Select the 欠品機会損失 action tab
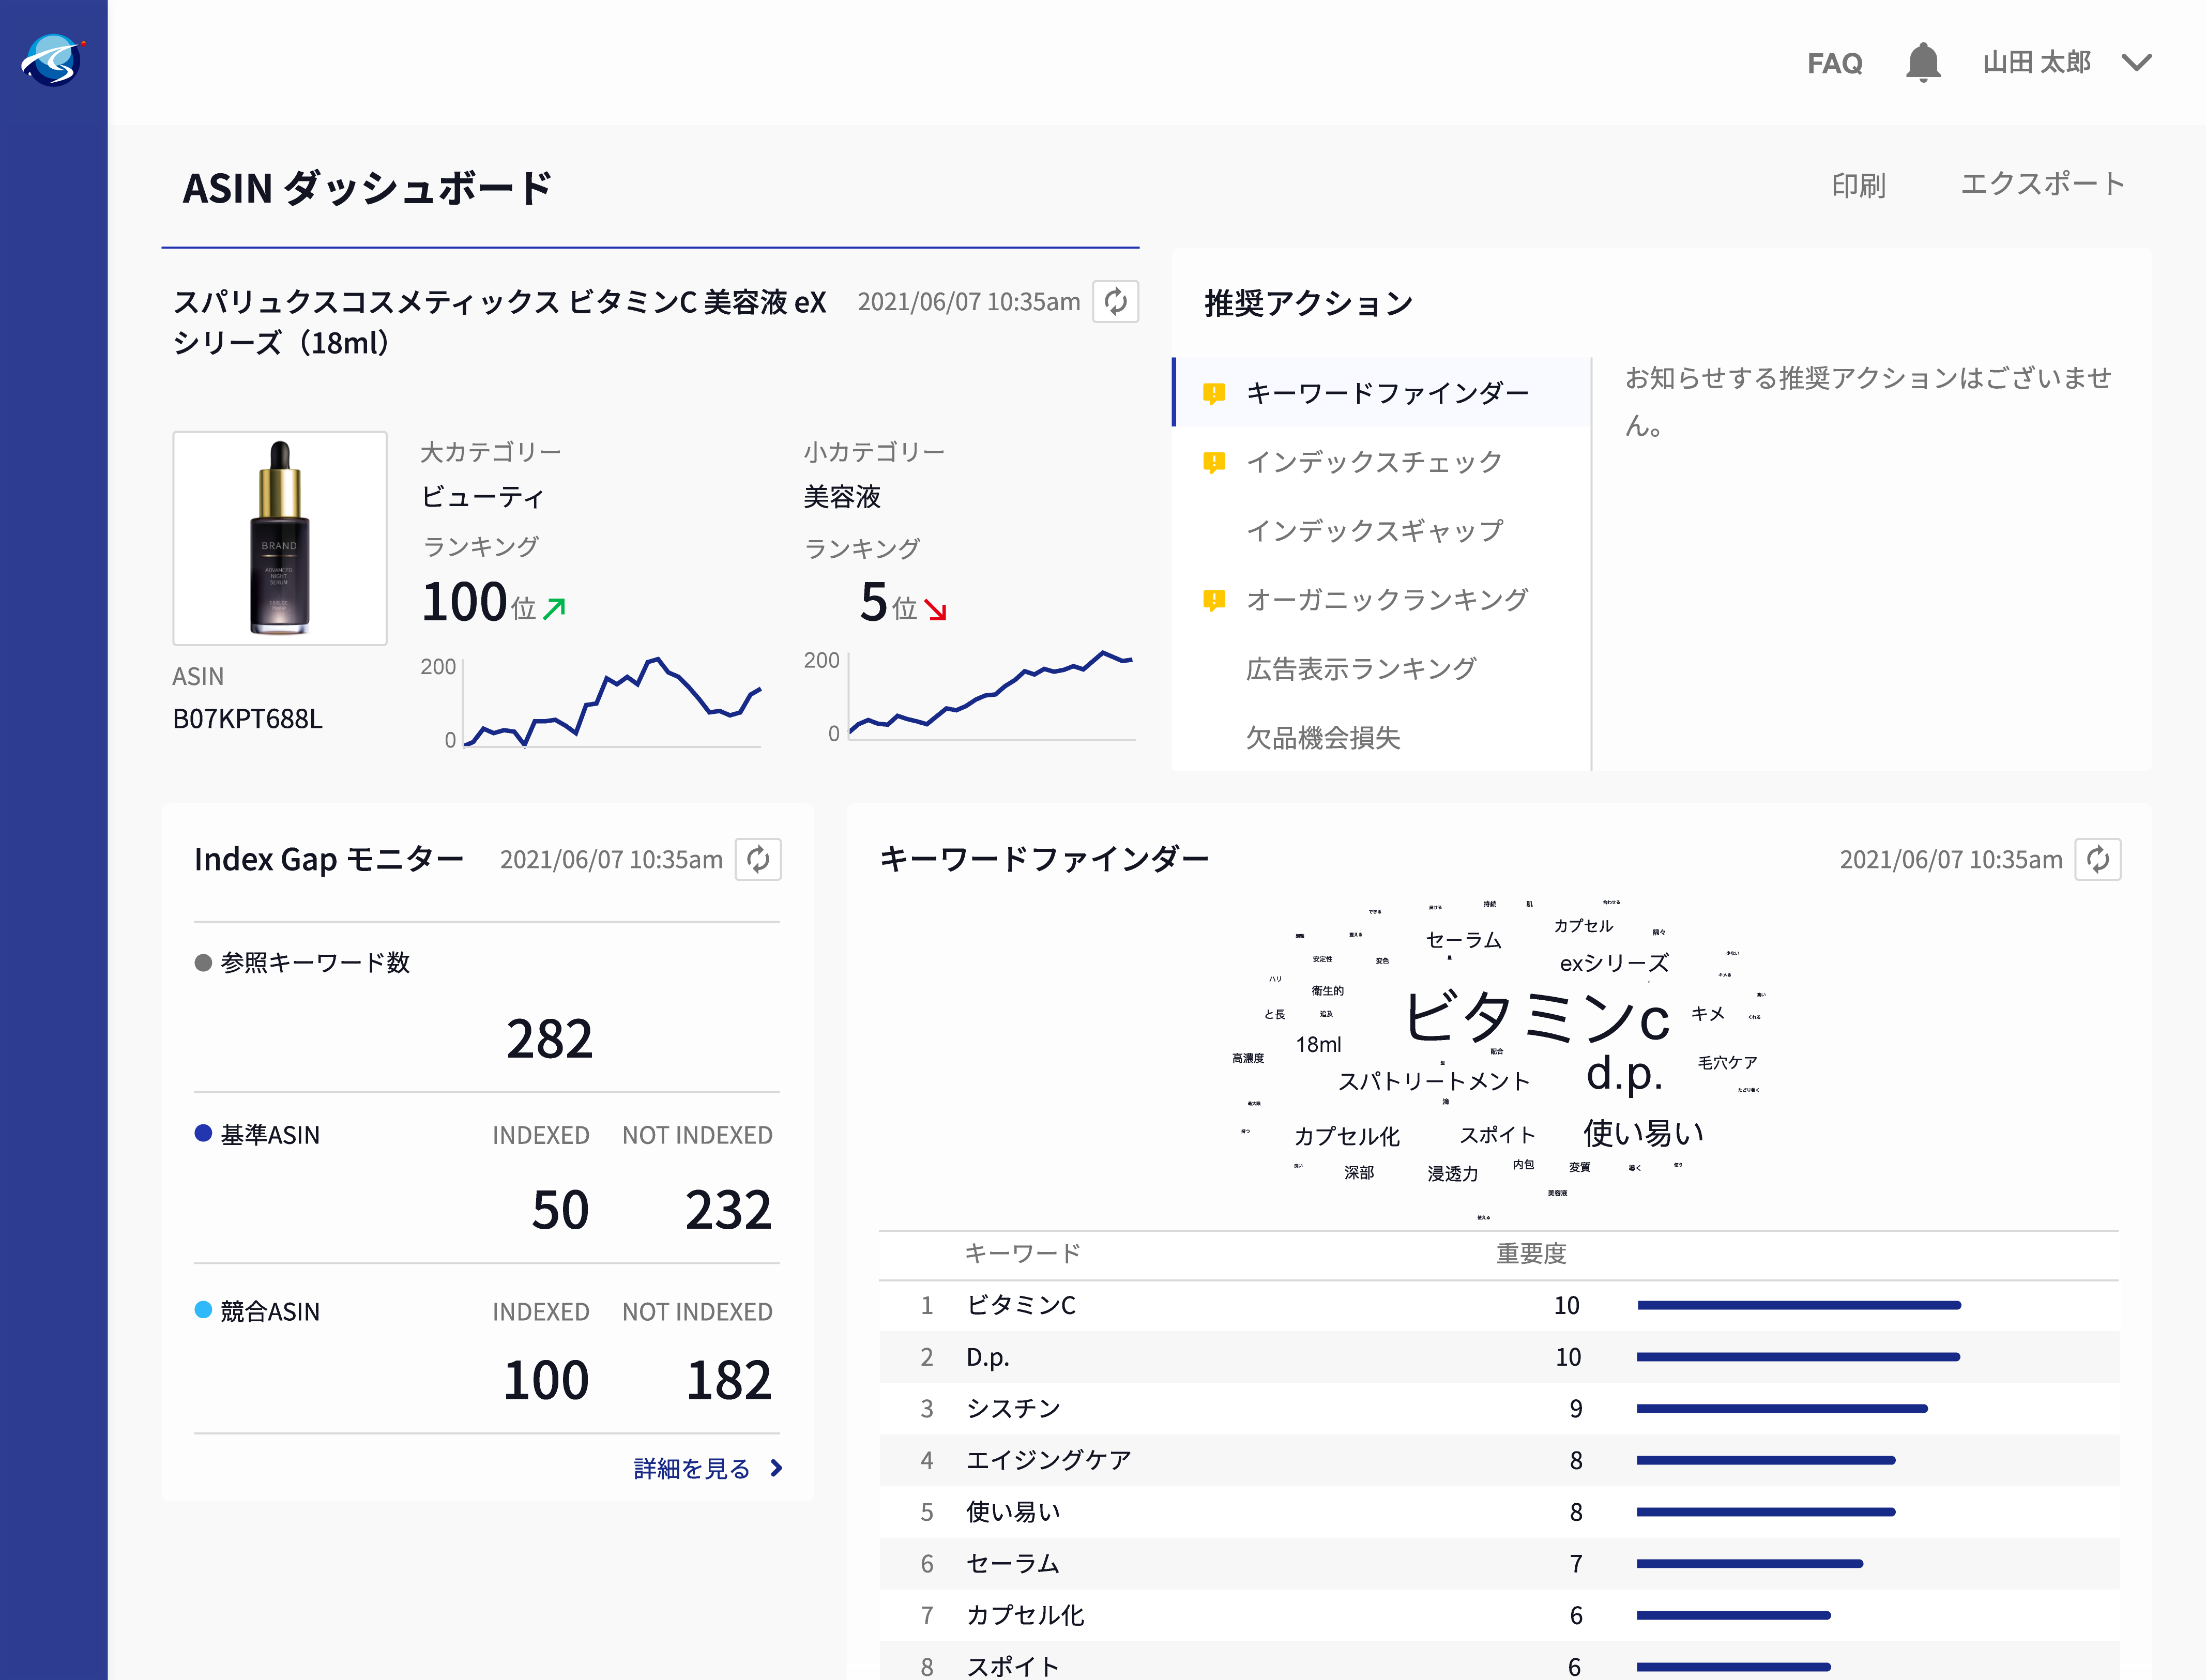Screen dimensions: 2206x1680 (1382, 737)
